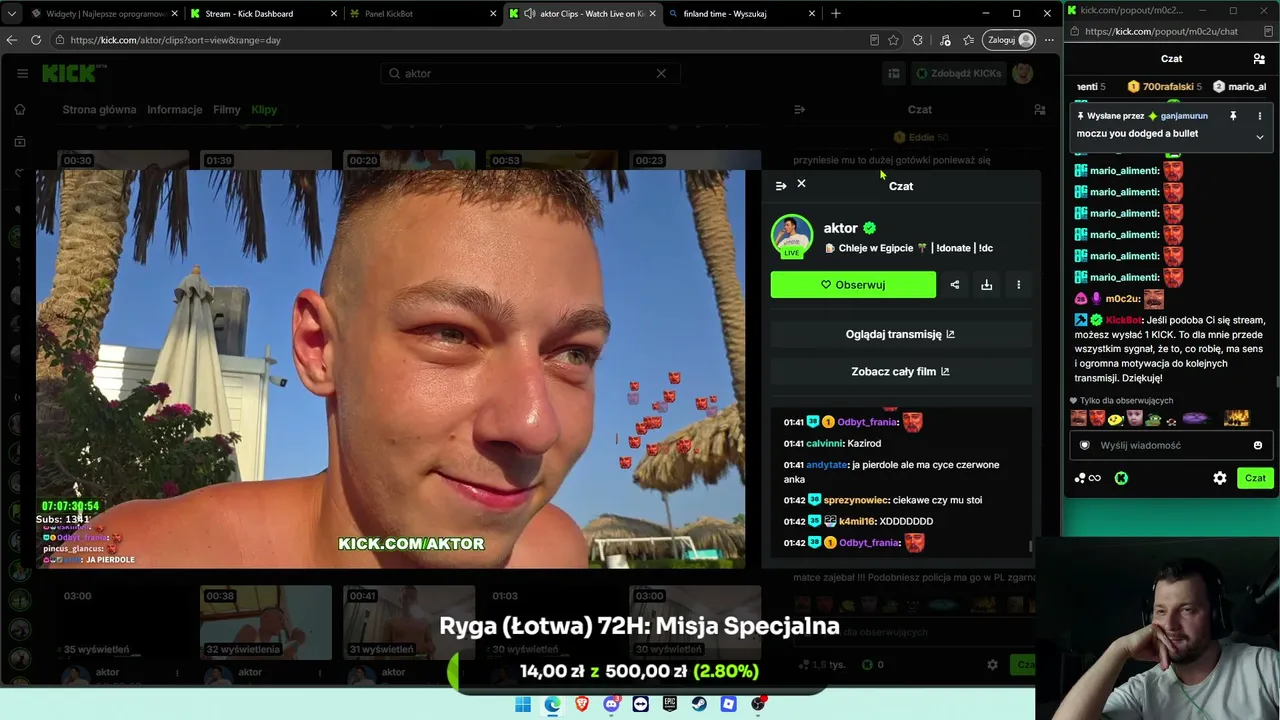This screenshot has height=720, width=1280.
Task: Close the clip viewer with the X icon
Action: click(x=801, y=184)
